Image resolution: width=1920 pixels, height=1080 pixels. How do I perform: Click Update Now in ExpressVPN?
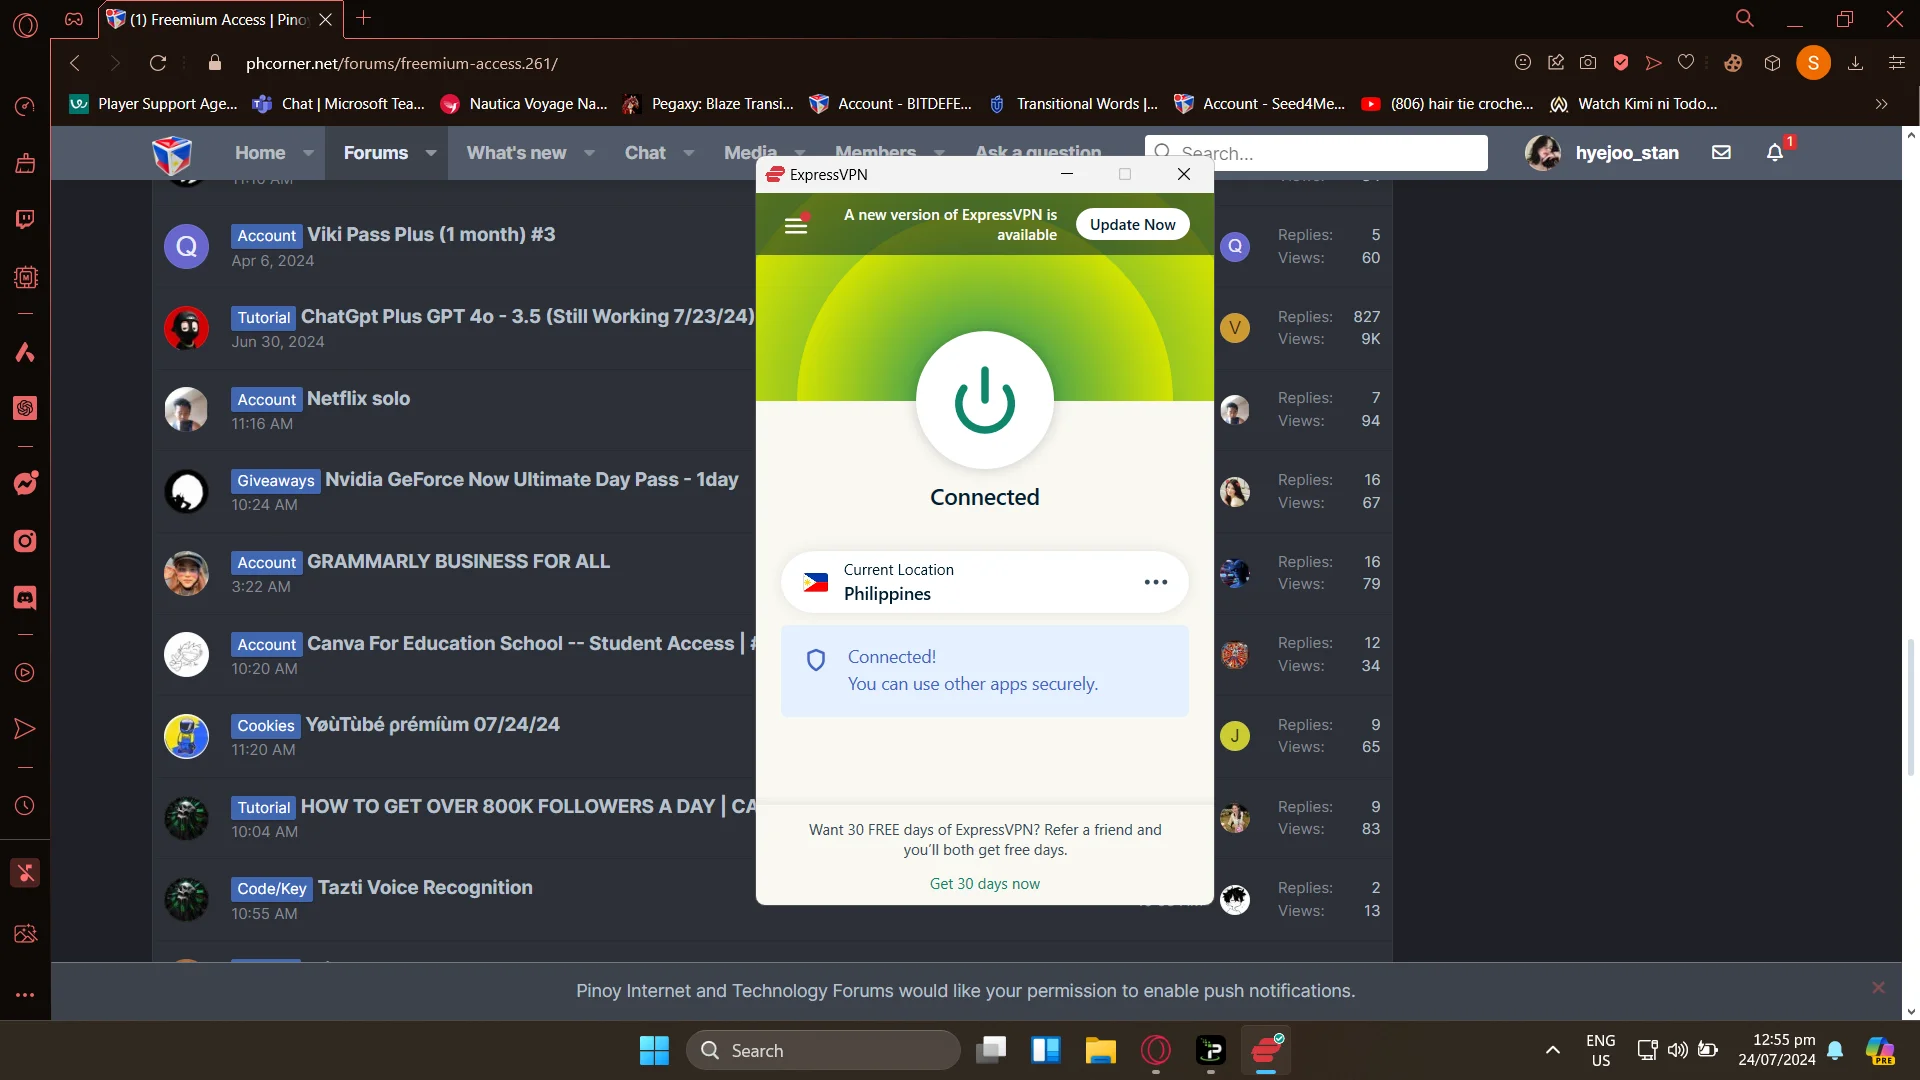point(1132,225)
